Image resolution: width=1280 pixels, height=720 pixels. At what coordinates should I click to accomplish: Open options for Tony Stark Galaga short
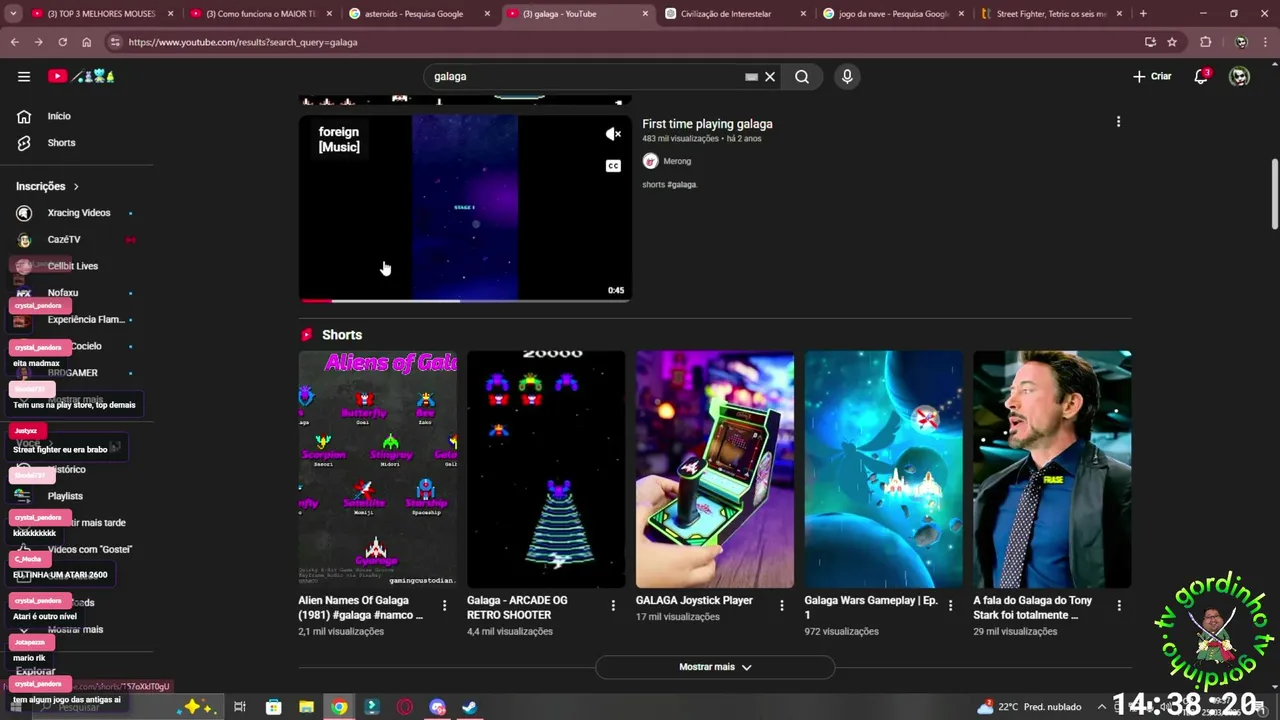click(x=1119, y=605)
